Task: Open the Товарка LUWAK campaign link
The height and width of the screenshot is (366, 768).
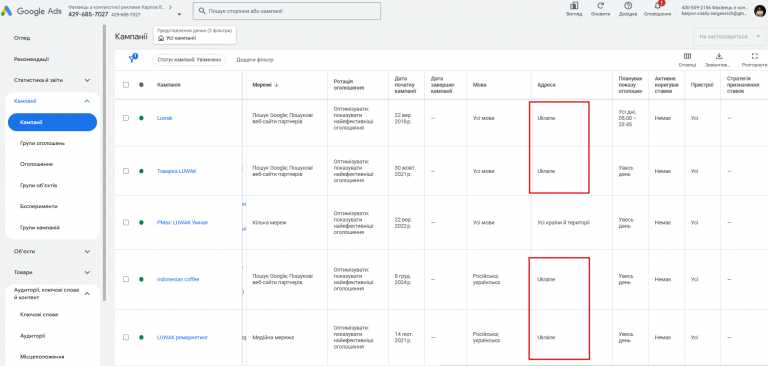Action: tap(176, 171)
